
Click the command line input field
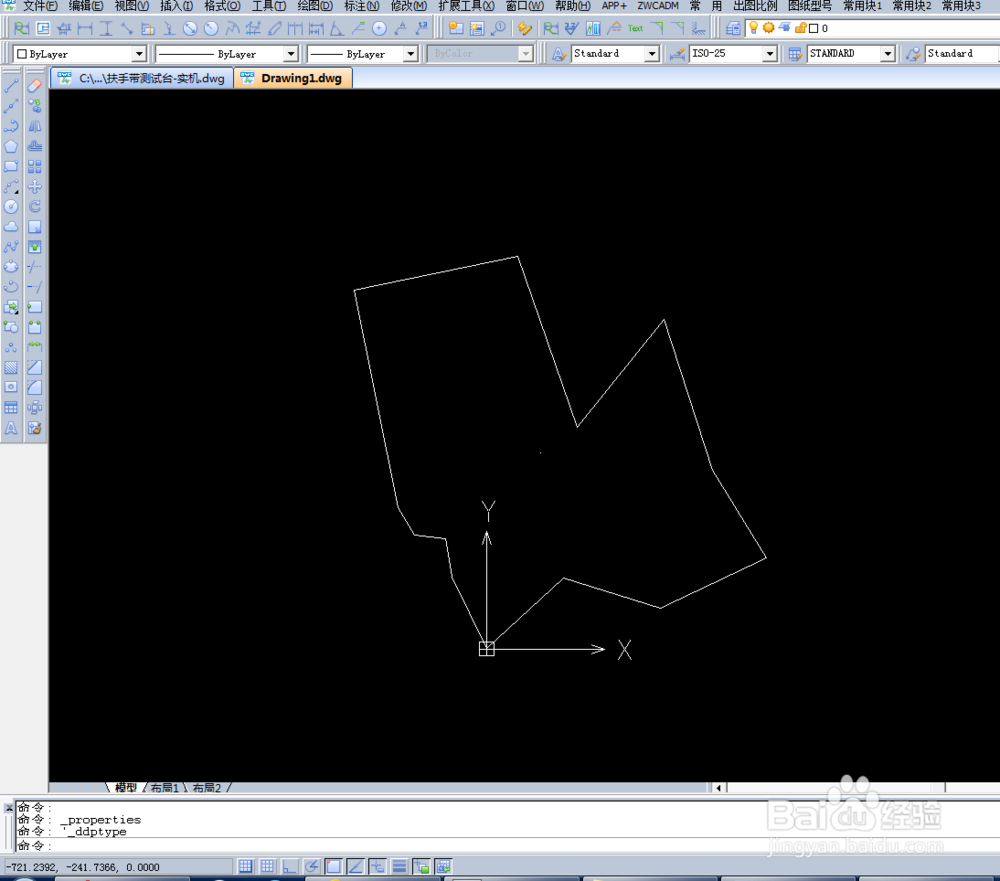coord(507,845)
